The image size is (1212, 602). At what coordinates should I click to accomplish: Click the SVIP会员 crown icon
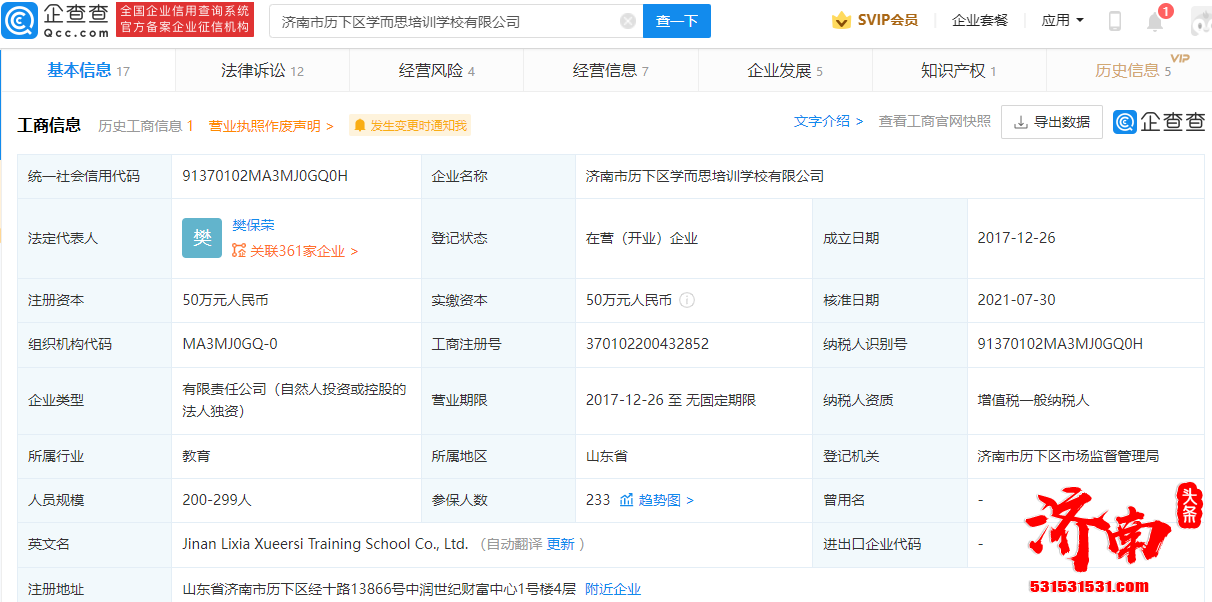click(x=841, y=20)
